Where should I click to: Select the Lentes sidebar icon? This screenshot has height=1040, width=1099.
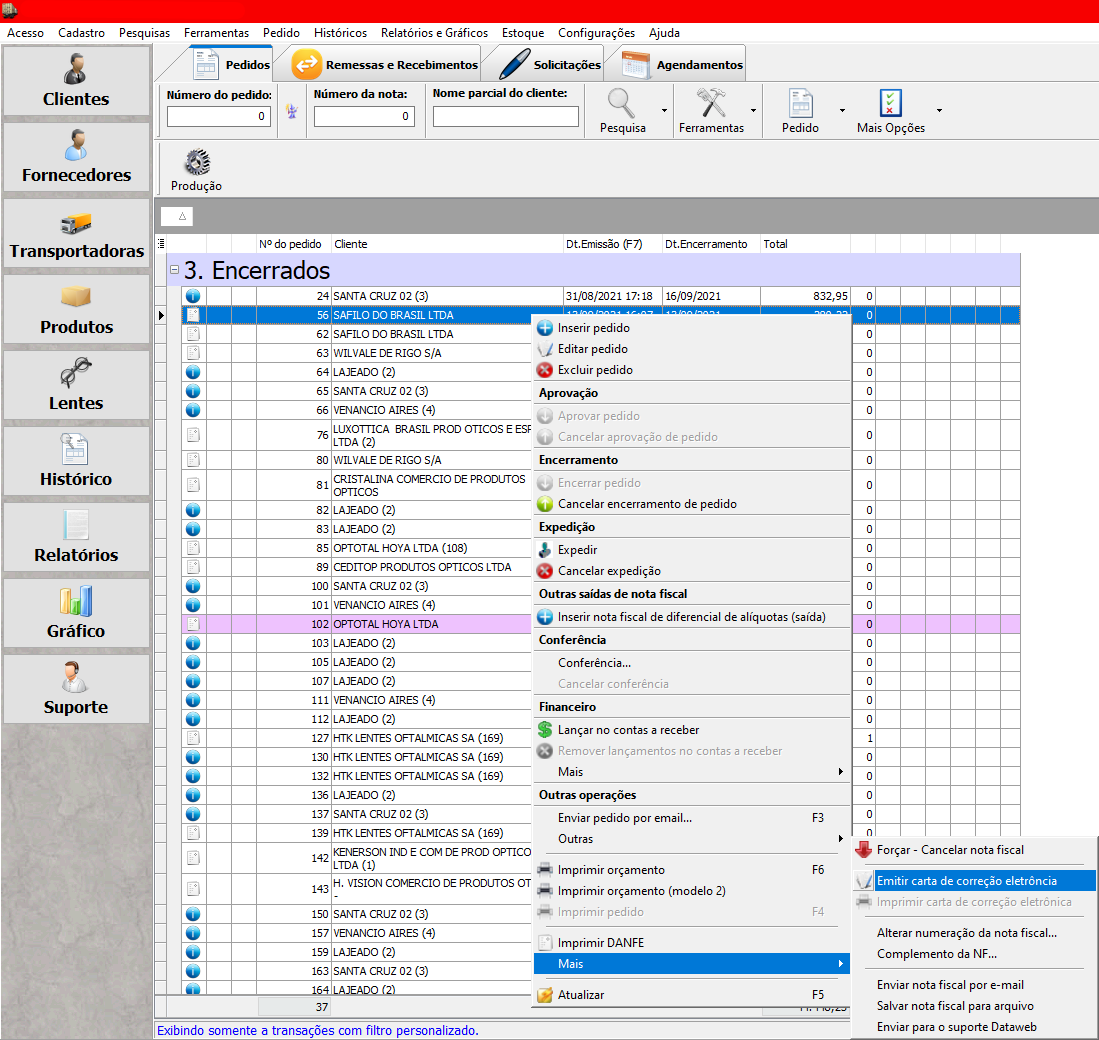pyautogui.click(x=76, y=385)
